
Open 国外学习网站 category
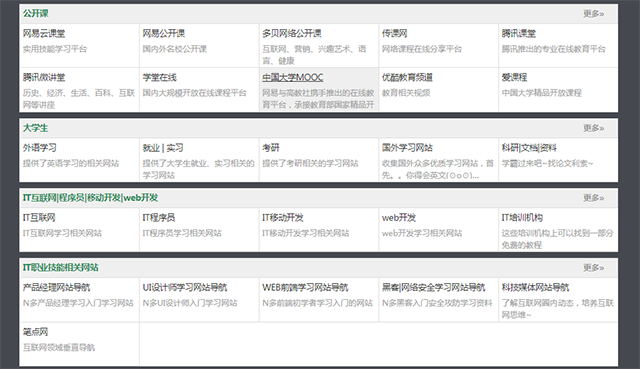click(x=407, y=148)
